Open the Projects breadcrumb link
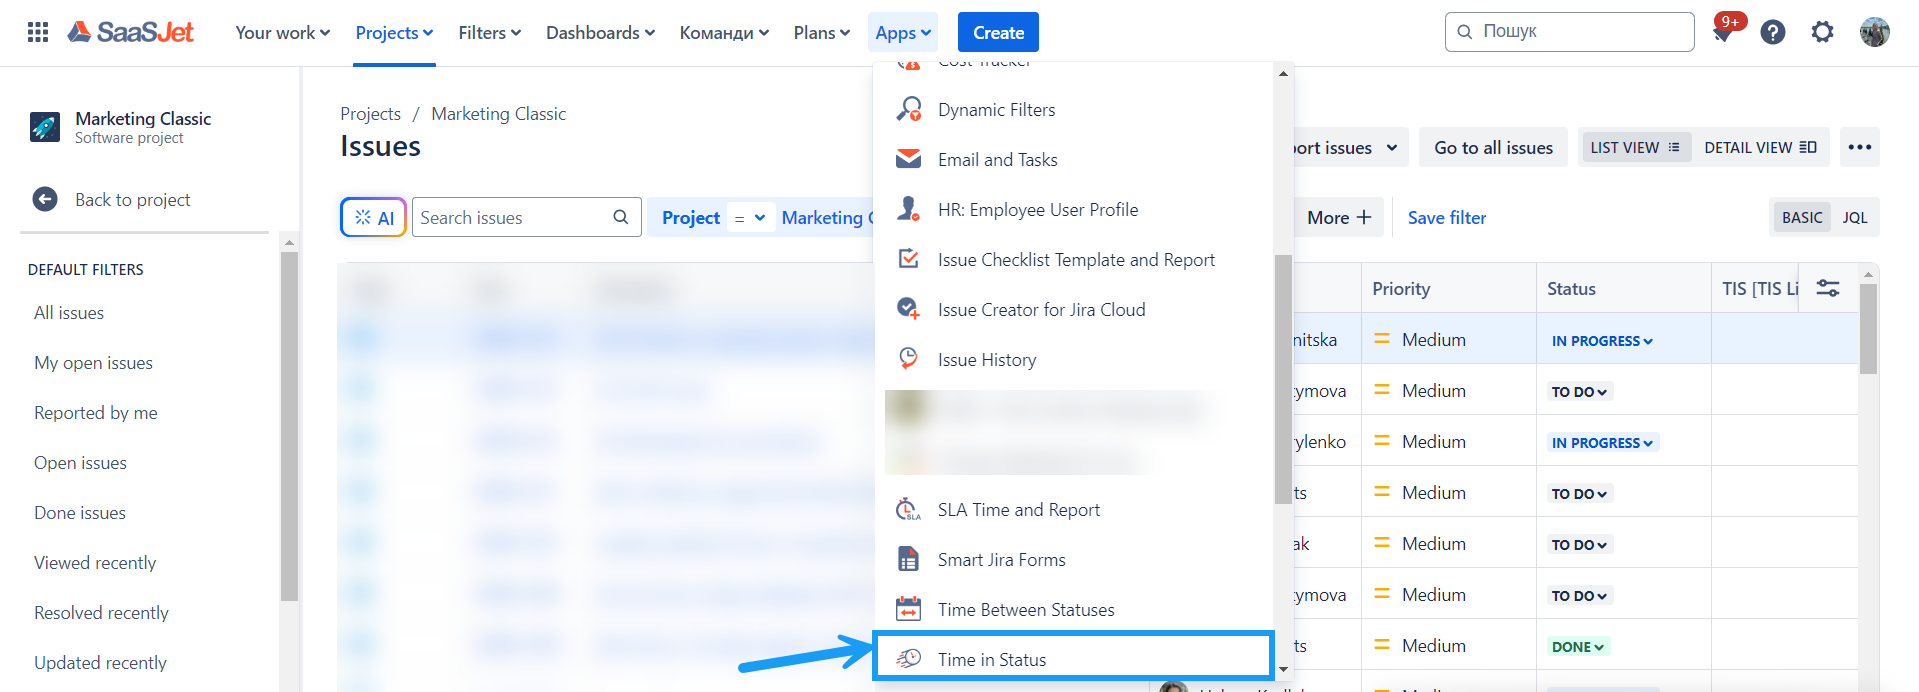1919x692 pixels. (370, 113)
